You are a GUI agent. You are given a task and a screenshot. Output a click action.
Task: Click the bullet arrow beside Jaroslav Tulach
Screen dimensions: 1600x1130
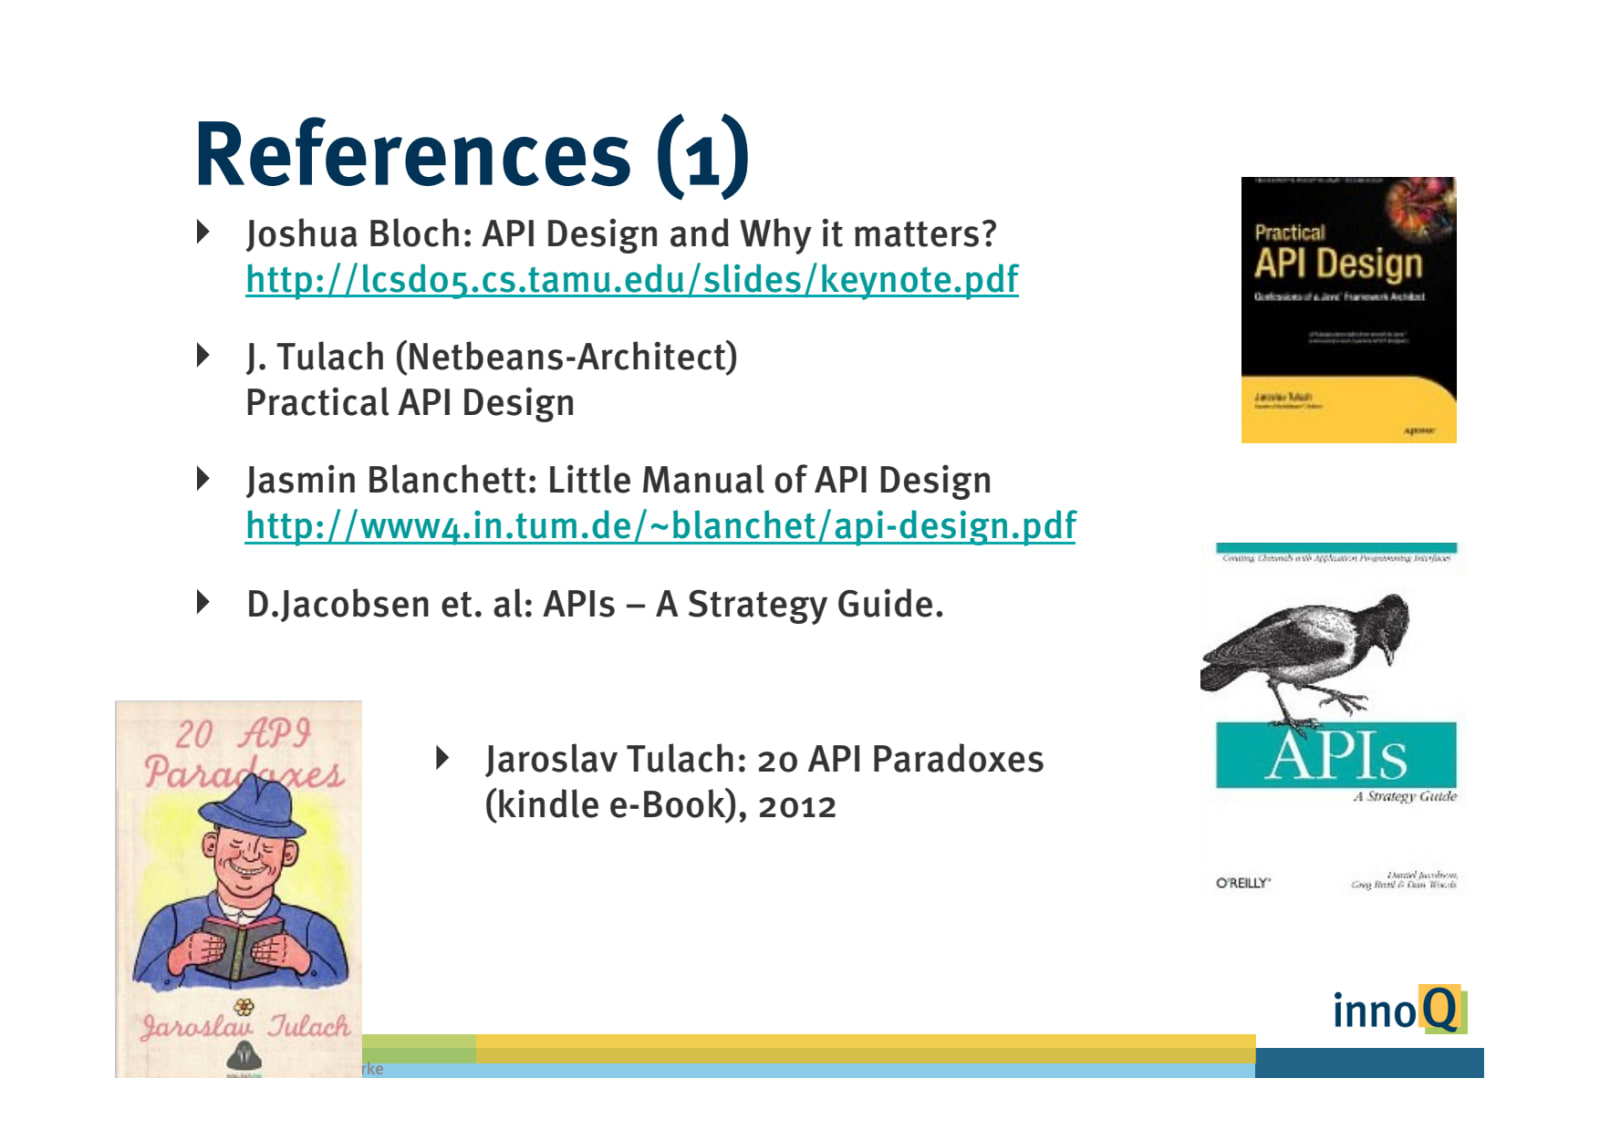pos(443,758)
